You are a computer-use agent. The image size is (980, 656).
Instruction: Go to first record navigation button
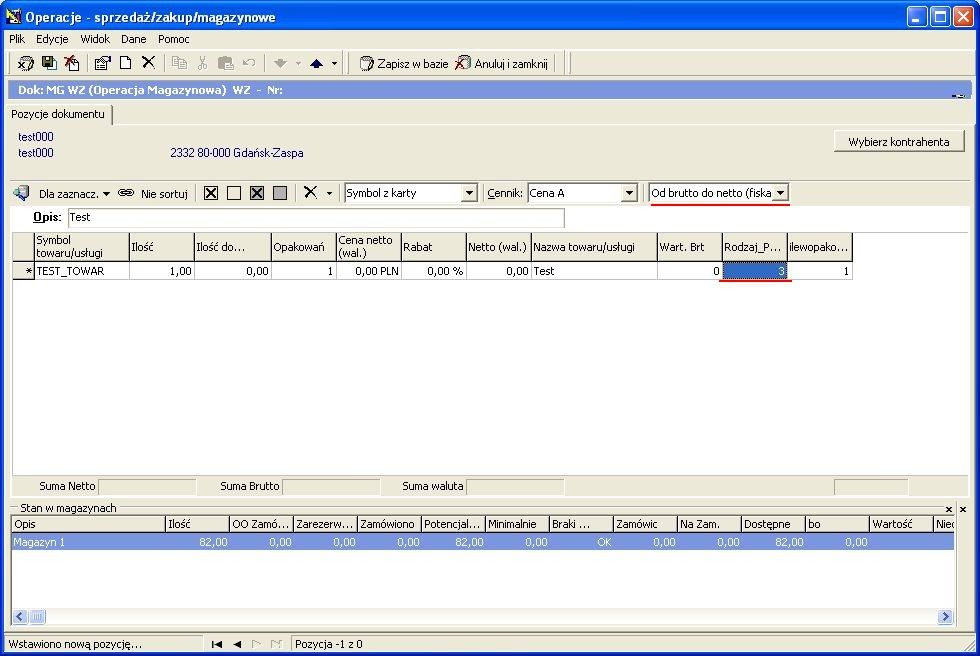(217, 644)
